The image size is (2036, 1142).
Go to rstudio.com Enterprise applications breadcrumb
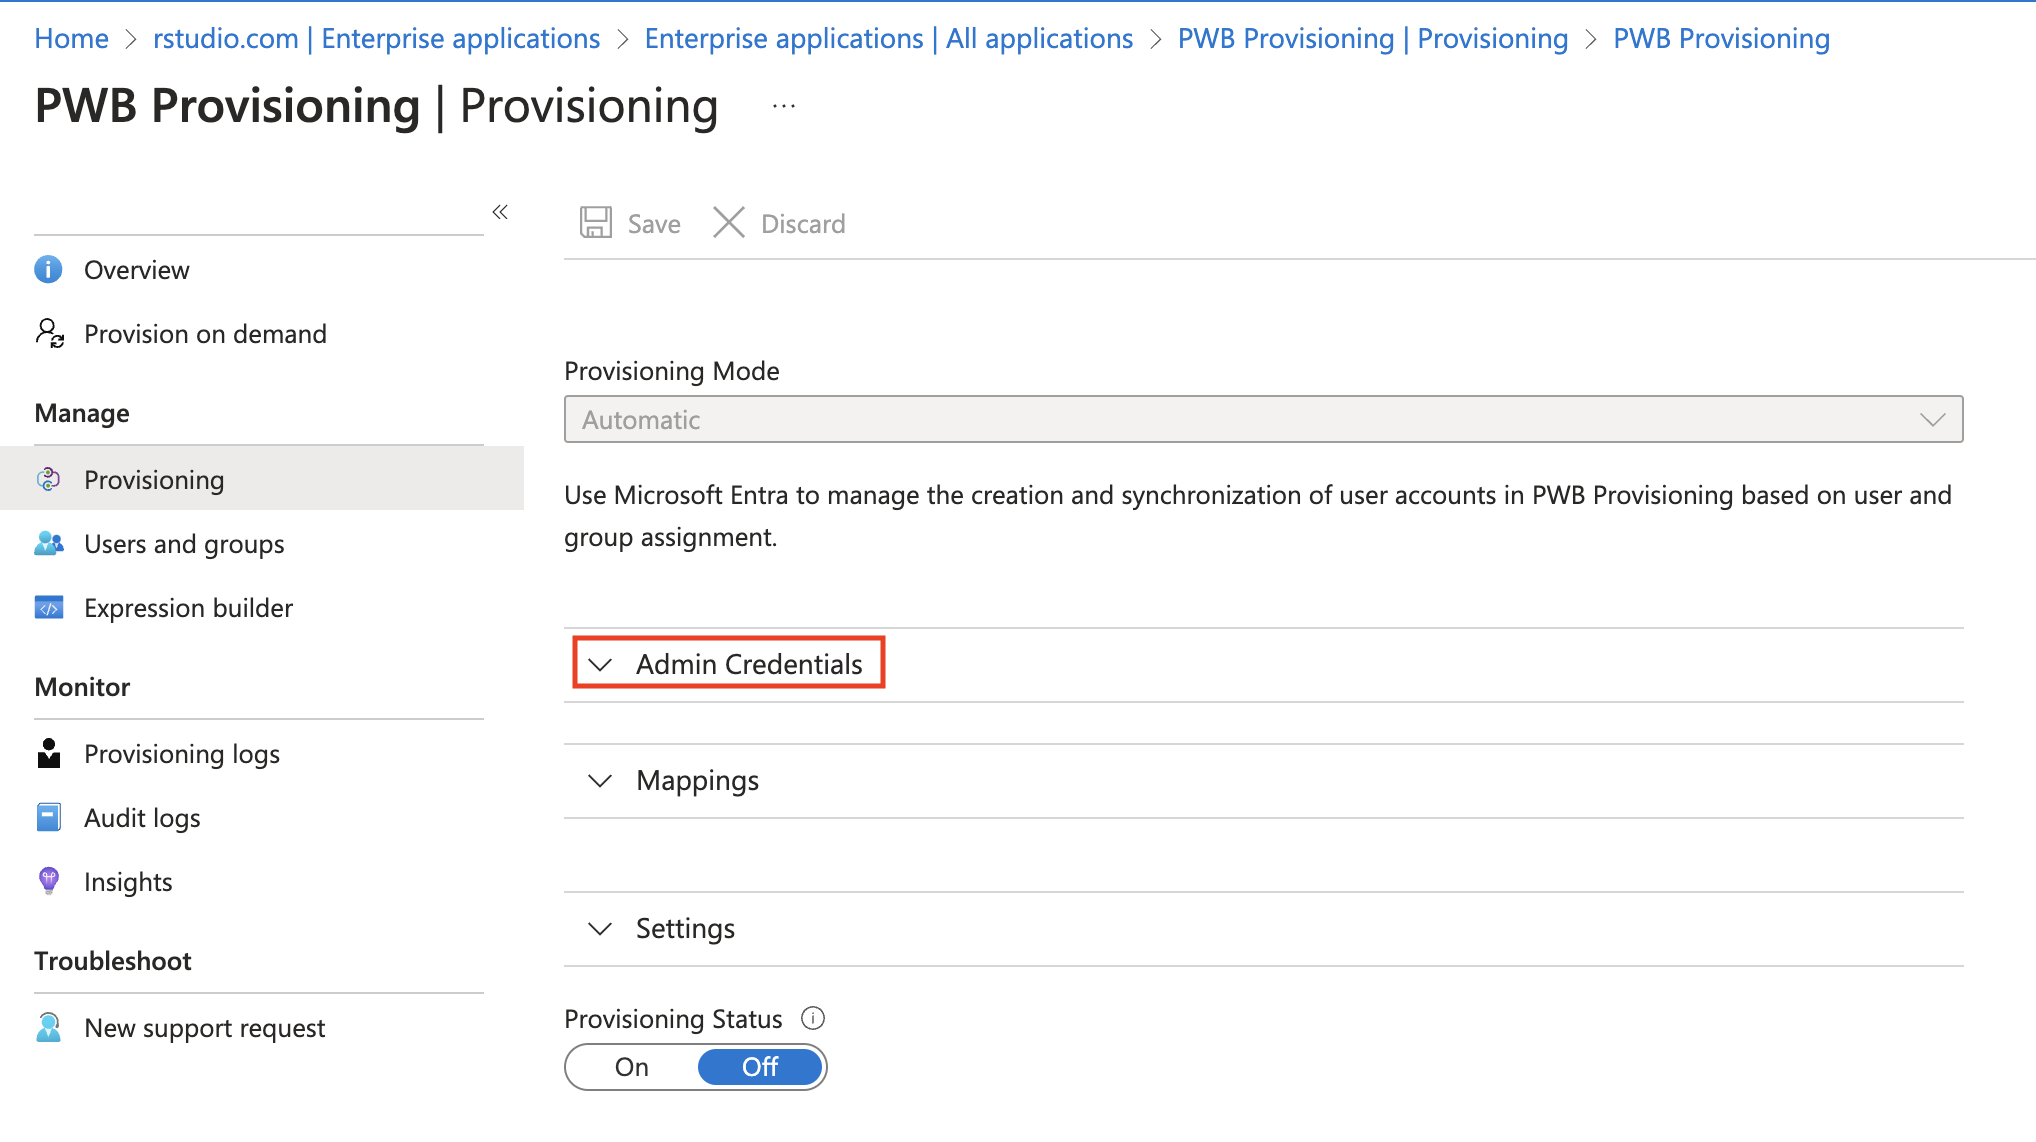(376, 38)
